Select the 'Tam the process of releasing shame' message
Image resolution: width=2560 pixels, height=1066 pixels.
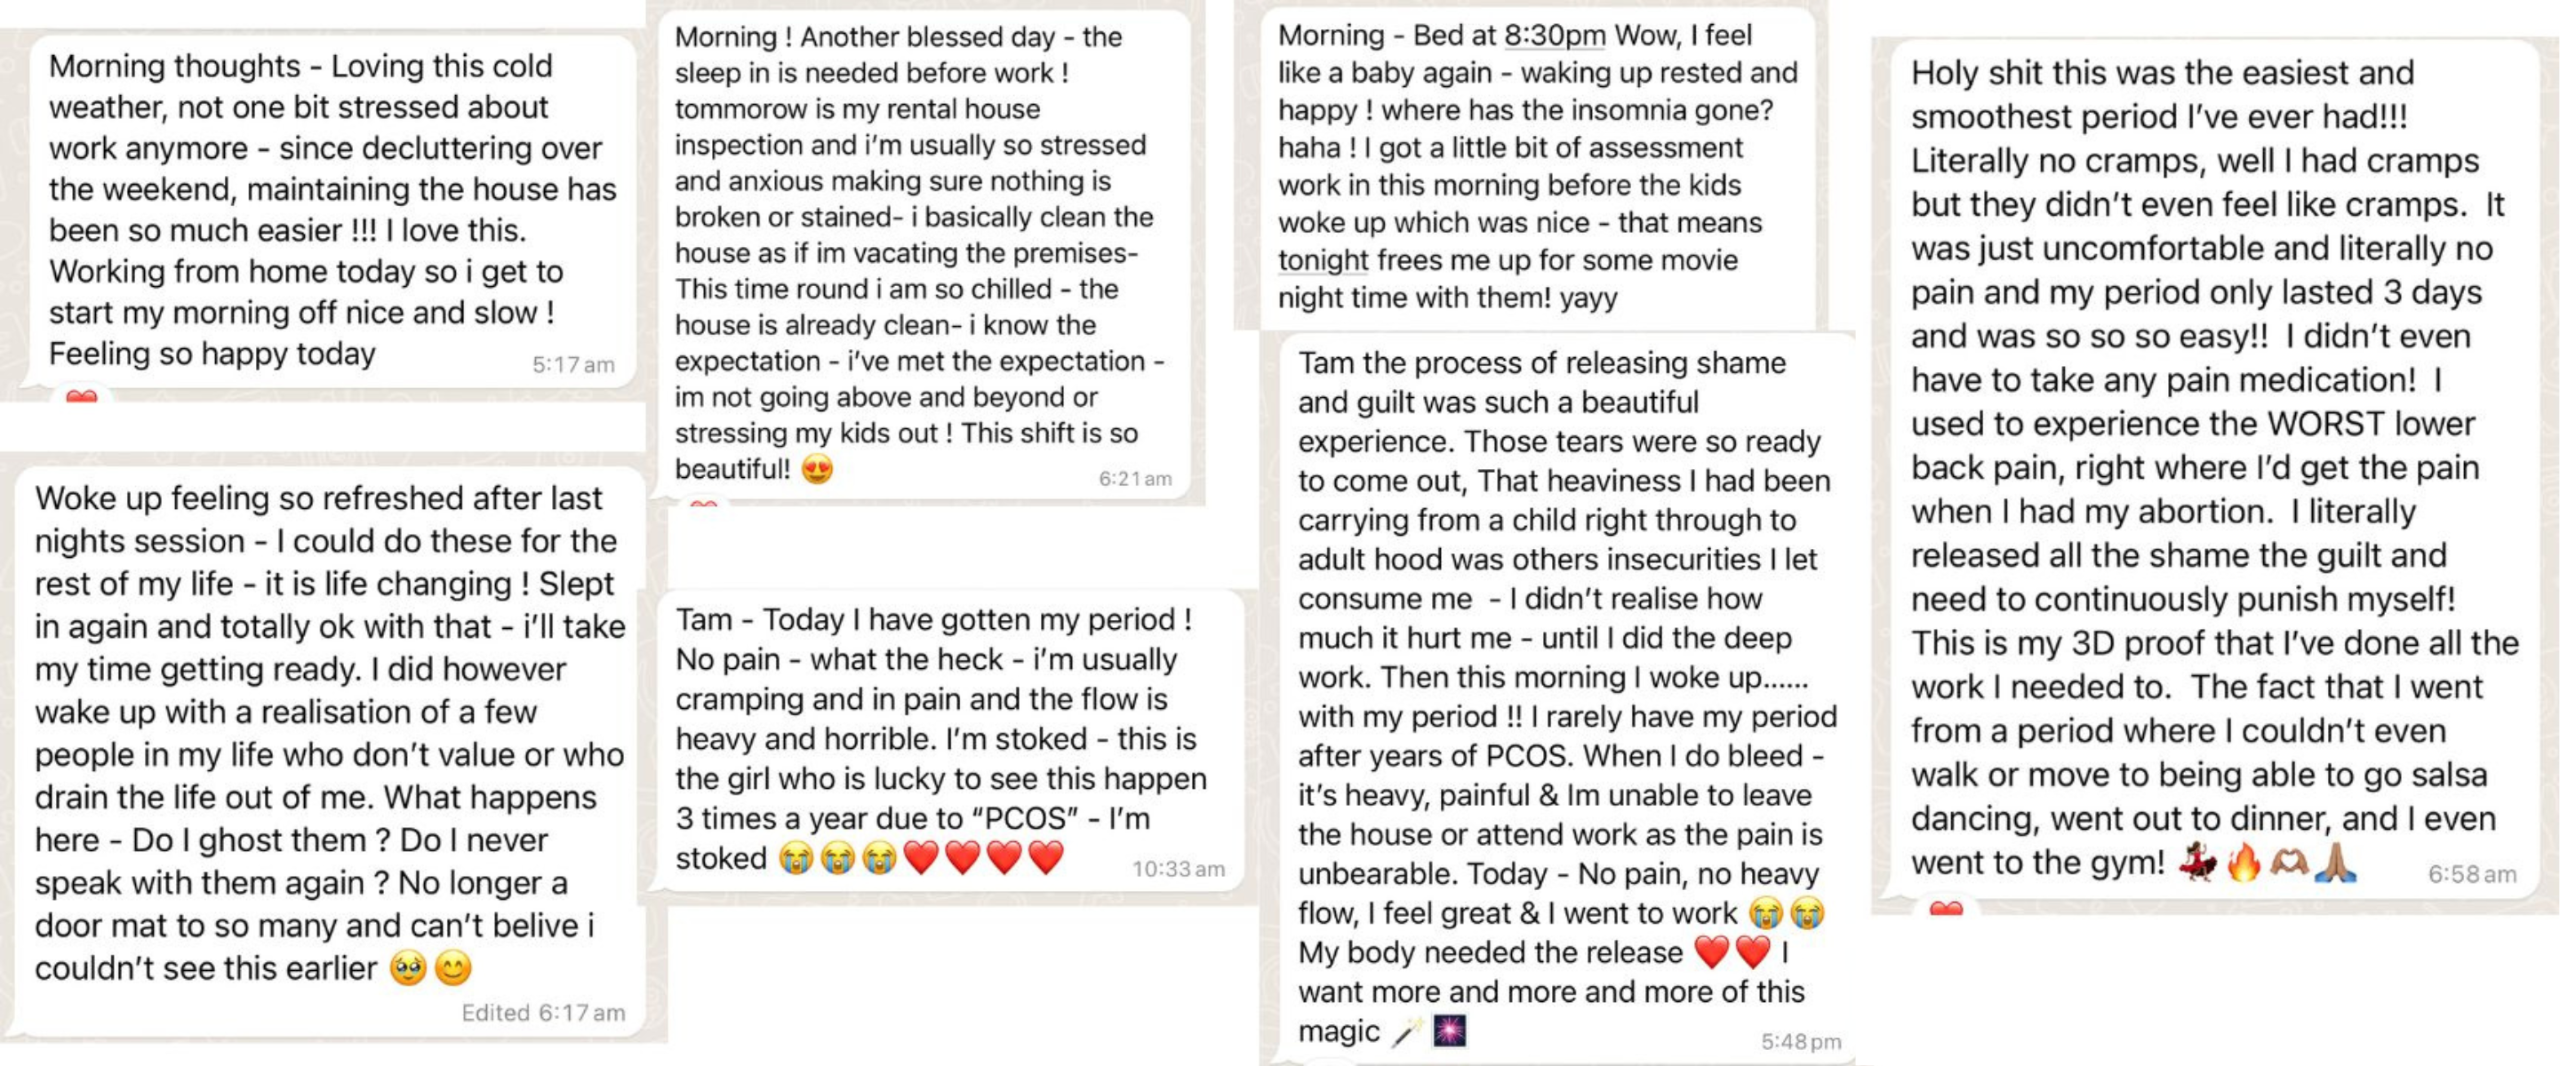[x=1568, y=697]
